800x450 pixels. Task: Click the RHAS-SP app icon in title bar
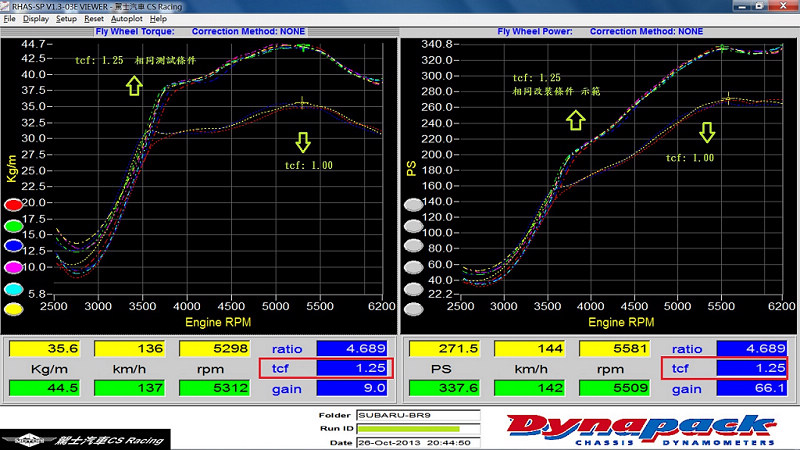coord(6,6)
